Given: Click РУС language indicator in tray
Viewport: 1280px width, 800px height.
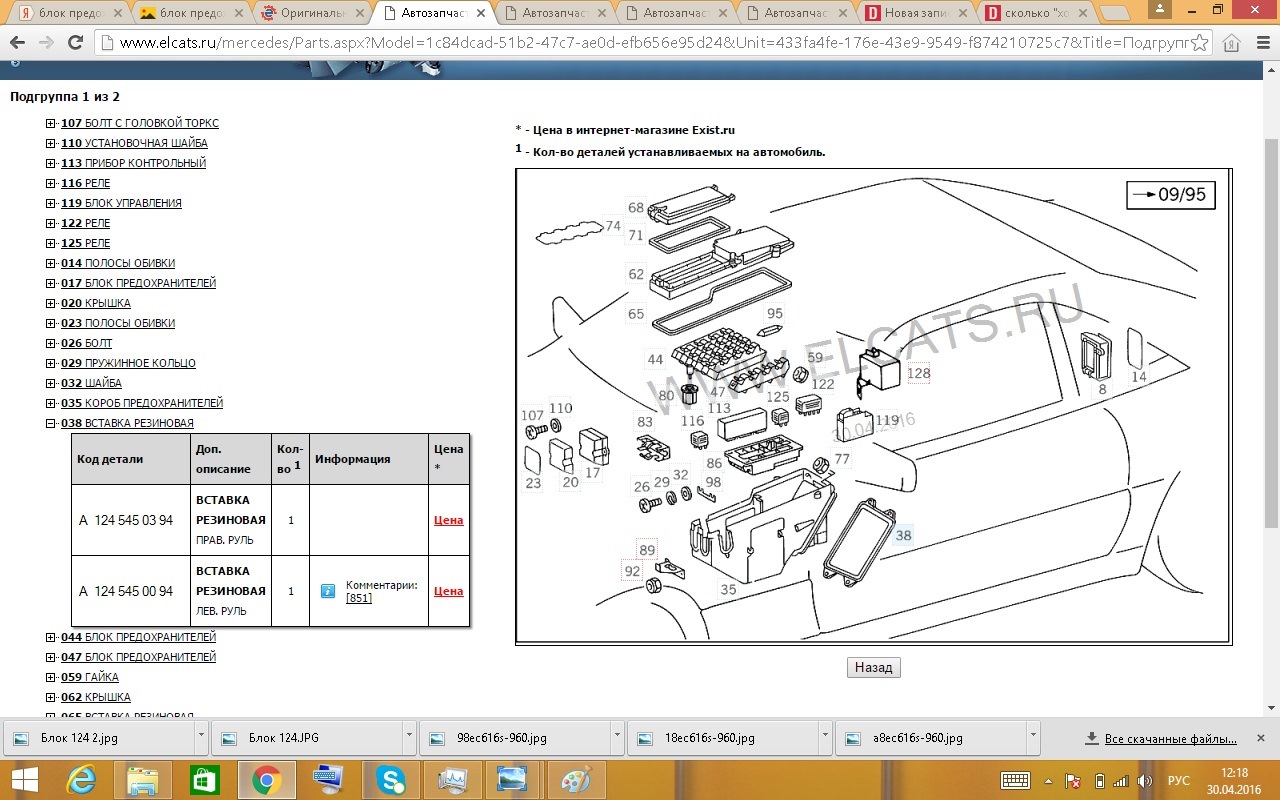Looking at the screenshot, I should [1179, 780].
